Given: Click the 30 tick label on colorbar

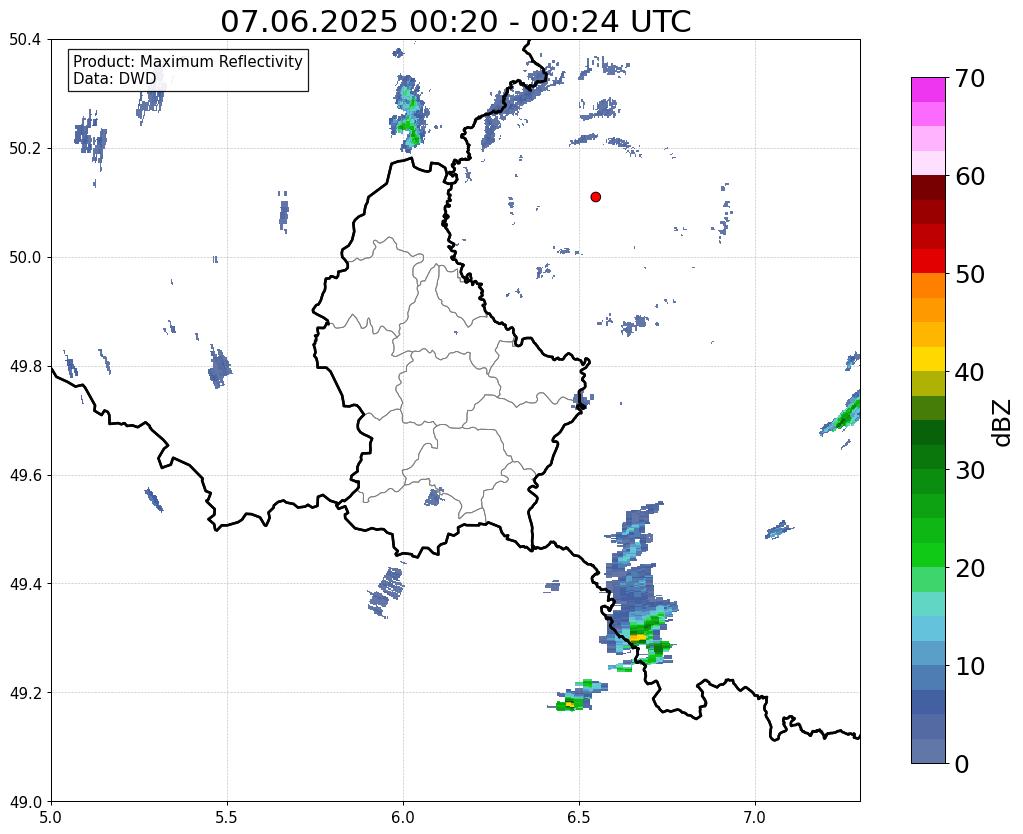Looking at the screenshot, I should click(x=970, y=470).
